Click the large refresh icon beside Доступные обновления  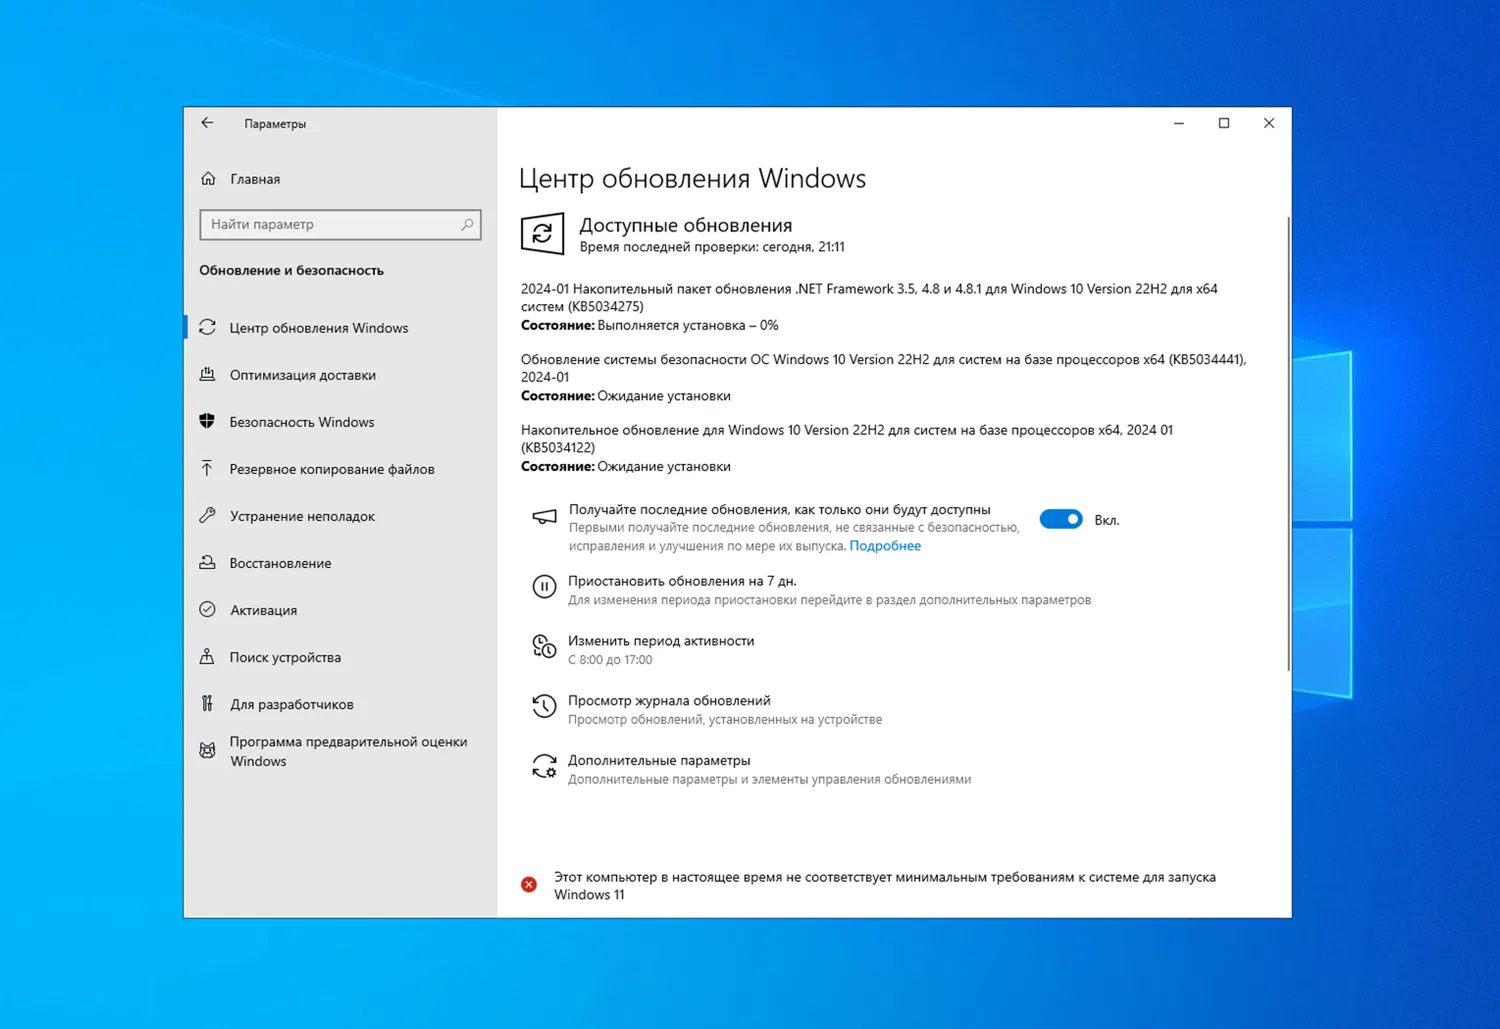click(542, 233)
